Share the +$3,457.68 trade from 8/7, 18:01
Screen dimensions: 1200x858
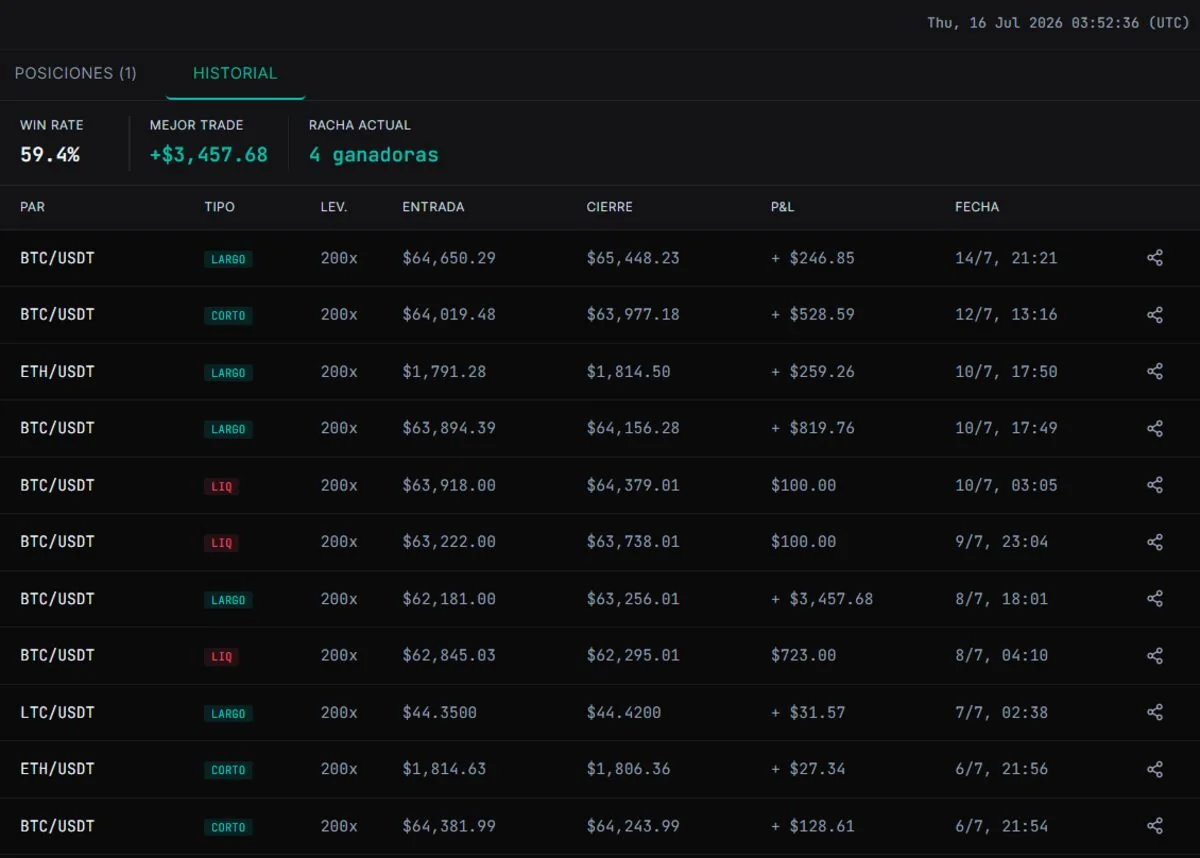pos(1155,599)
